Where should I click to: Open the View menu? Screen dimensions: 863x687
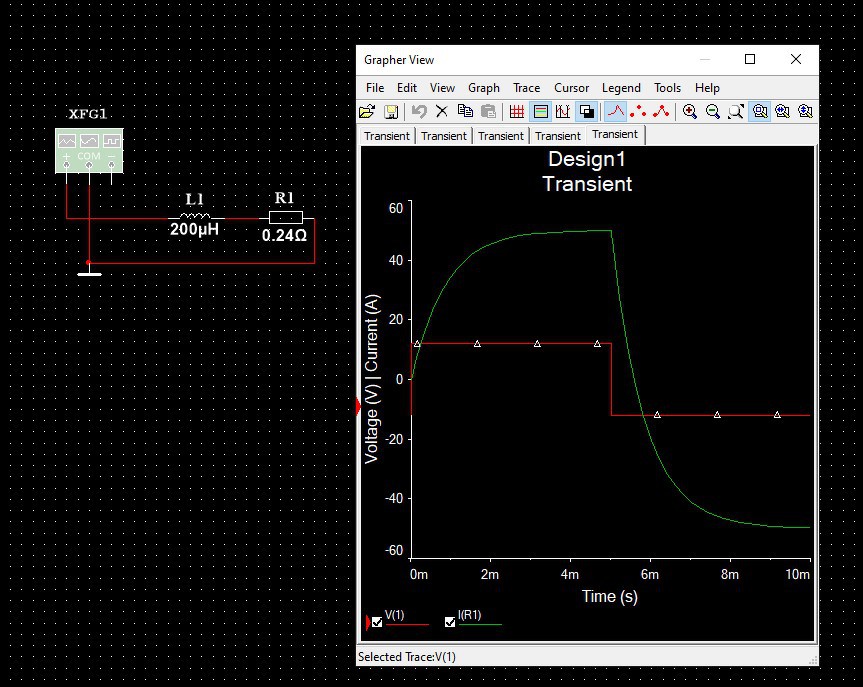tap(442, 88)
